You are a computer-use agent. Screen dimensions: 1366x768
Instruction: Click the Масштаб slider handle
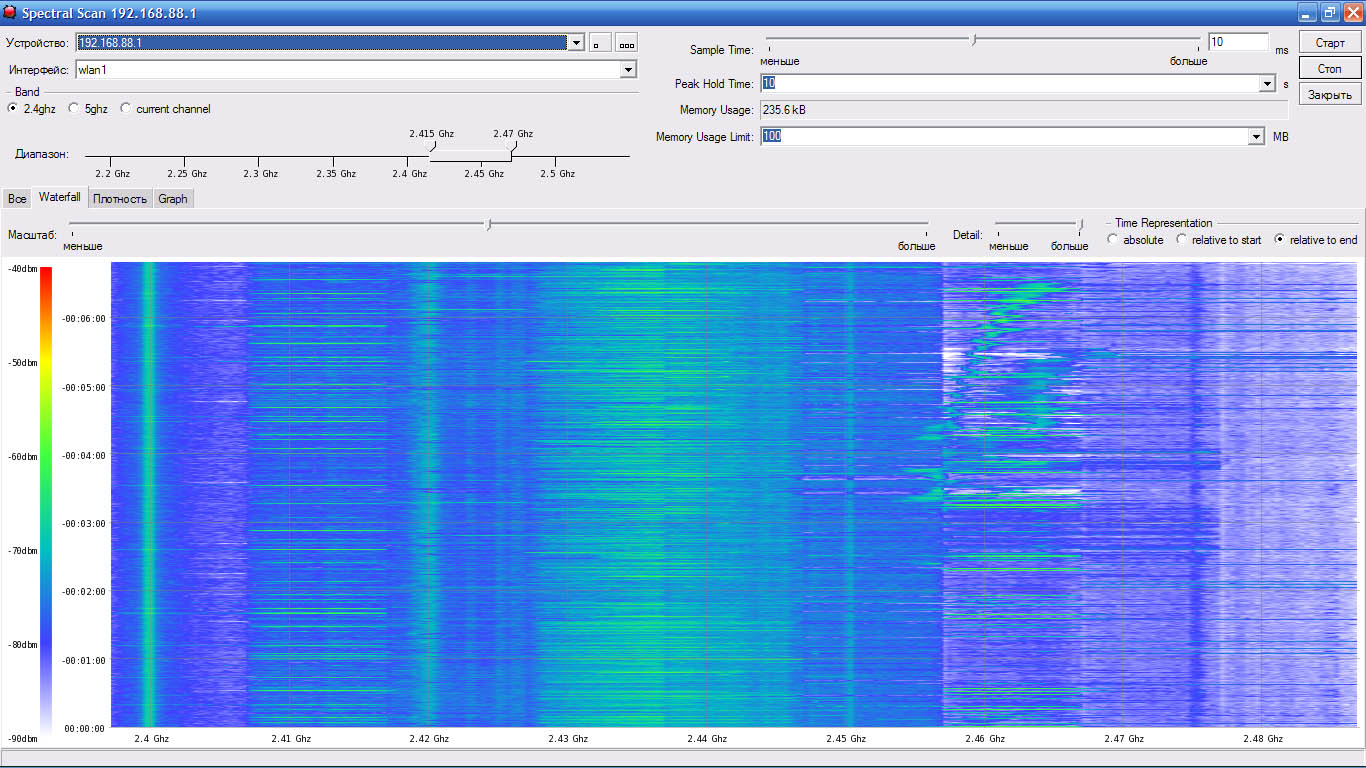click(x=488, y=225)
